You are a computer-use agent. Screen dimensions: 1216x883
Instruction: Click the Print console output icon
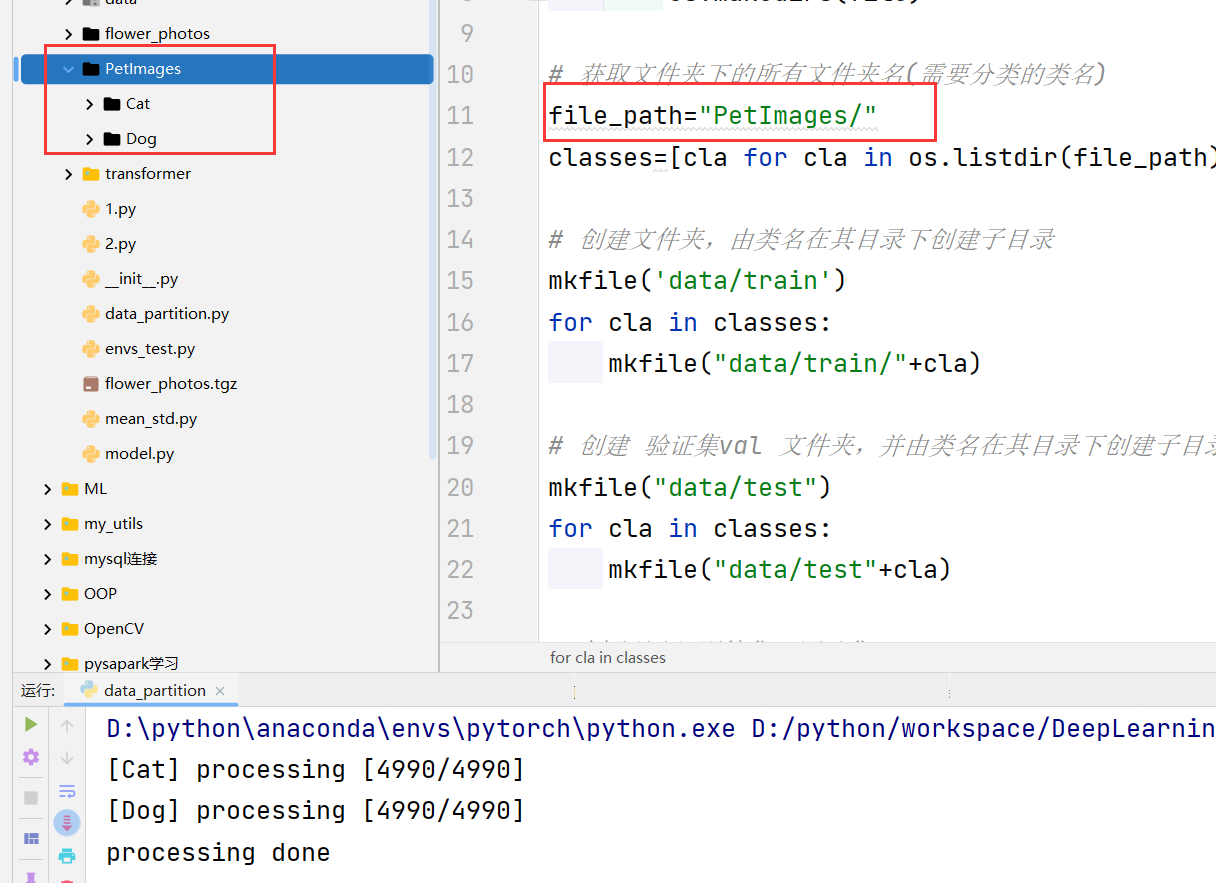pos(67,855)
